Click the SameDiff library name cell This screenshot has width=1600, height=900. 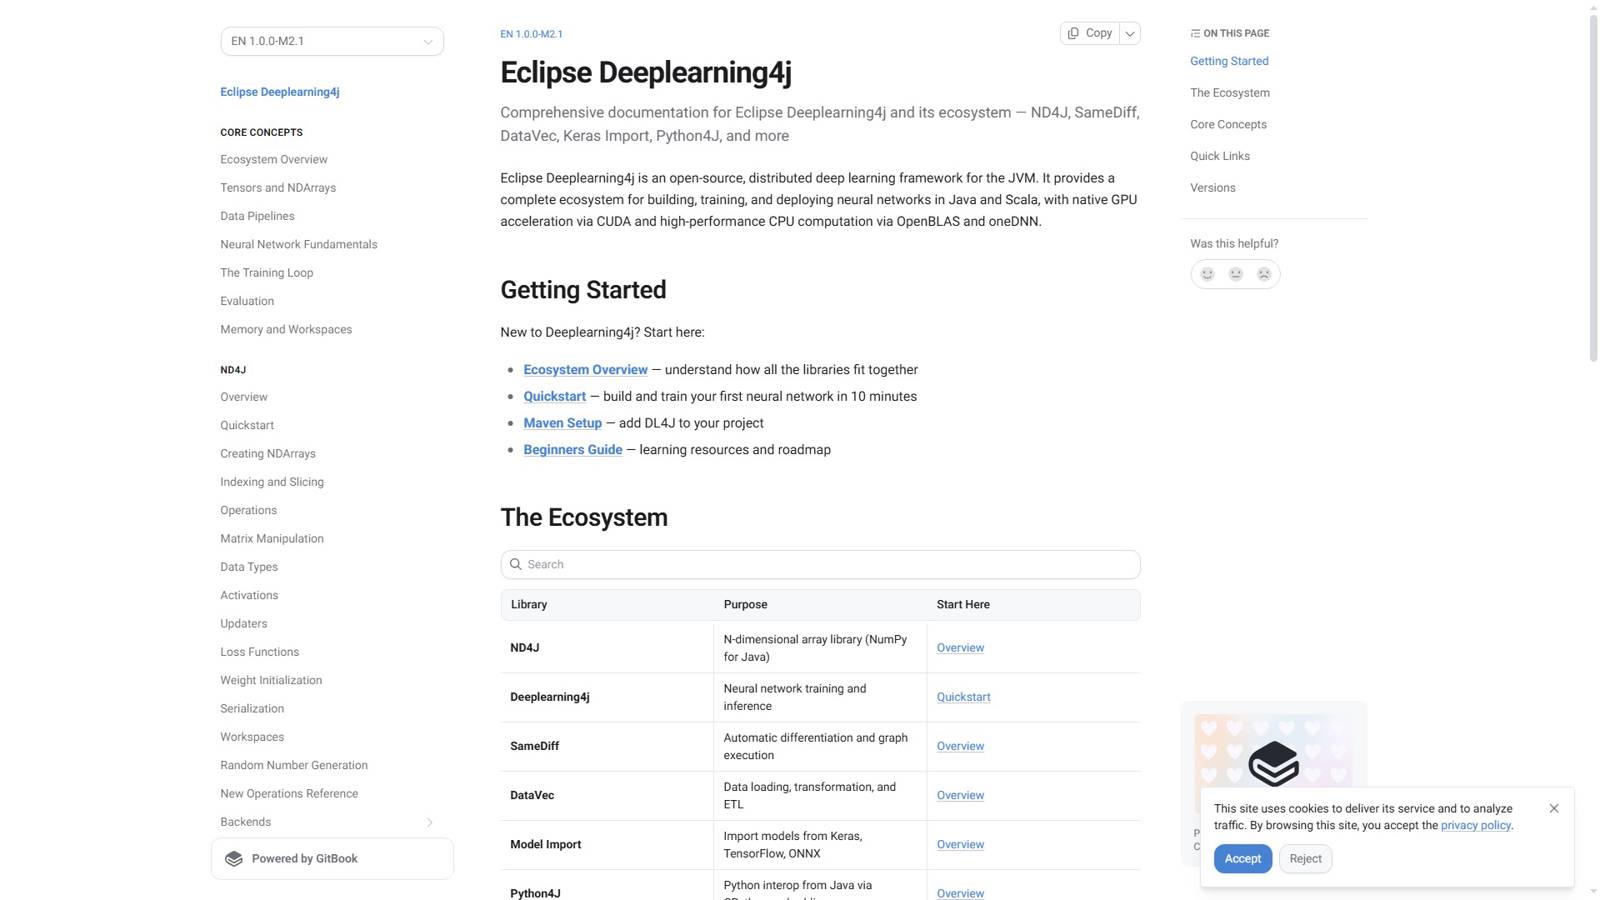[x=535, y=746]
